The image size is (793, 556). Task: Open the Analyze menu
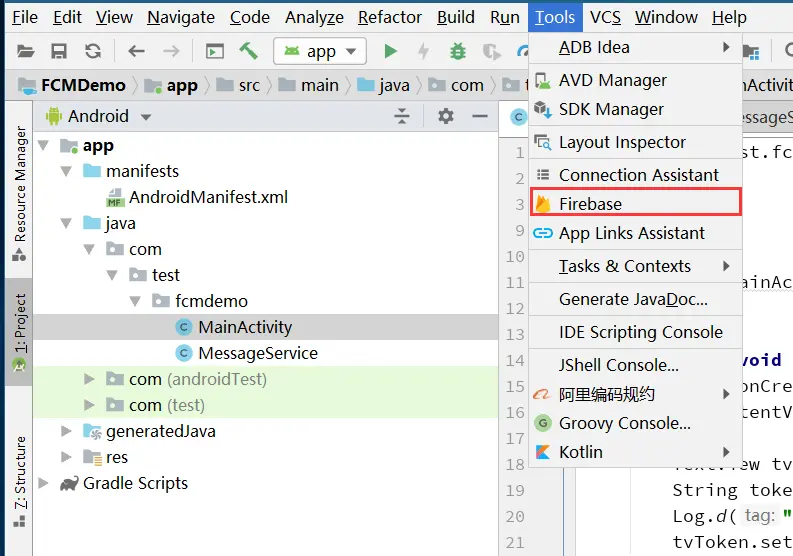coord(314,17)
